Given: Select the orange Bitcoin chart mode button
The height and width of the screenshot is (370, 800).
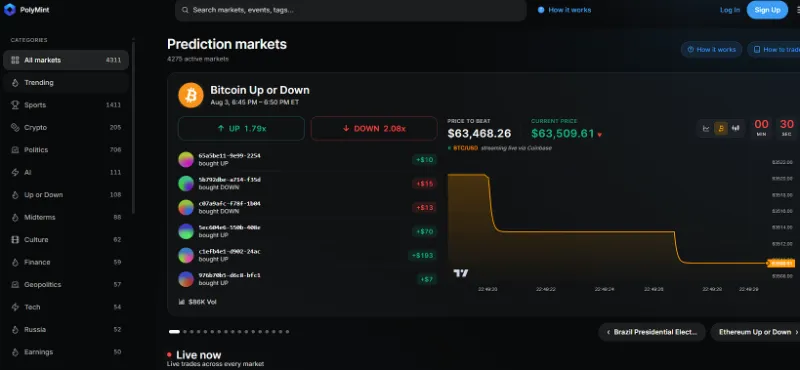Looking at the screenshot, I should [x=720, y=128].
